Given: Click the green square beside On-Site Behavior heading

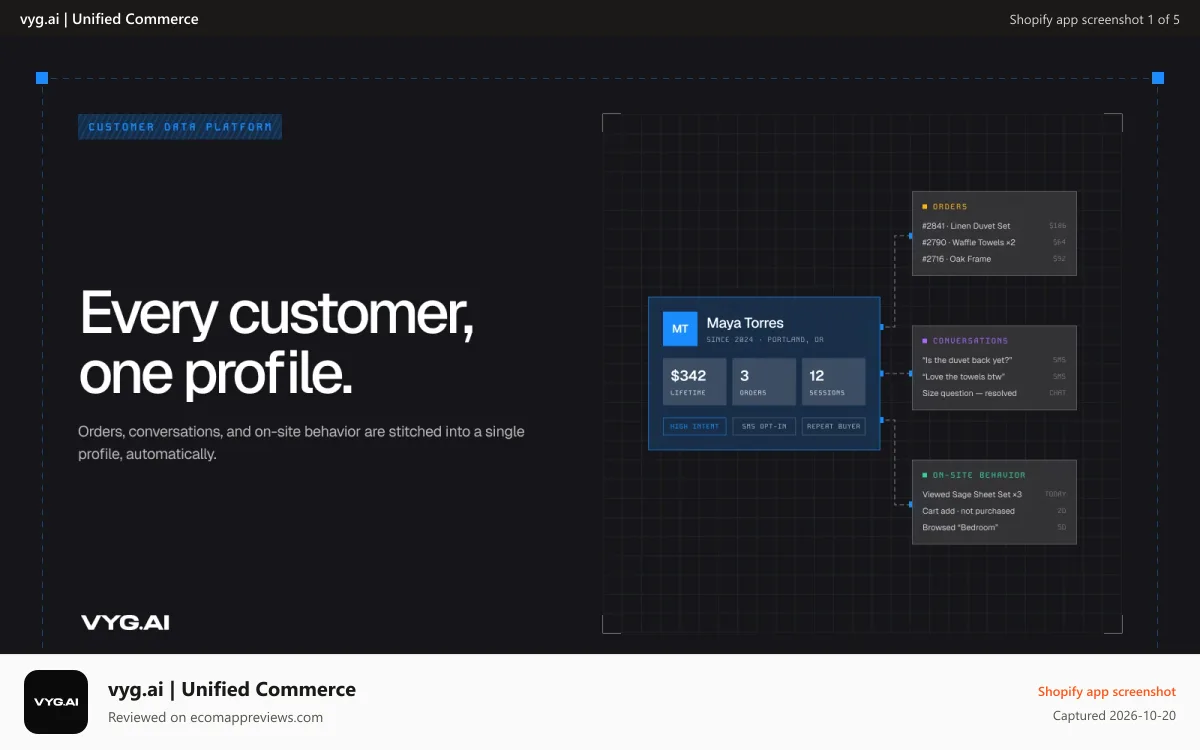Looking at the screenshot, I should (x=925, y=475).
